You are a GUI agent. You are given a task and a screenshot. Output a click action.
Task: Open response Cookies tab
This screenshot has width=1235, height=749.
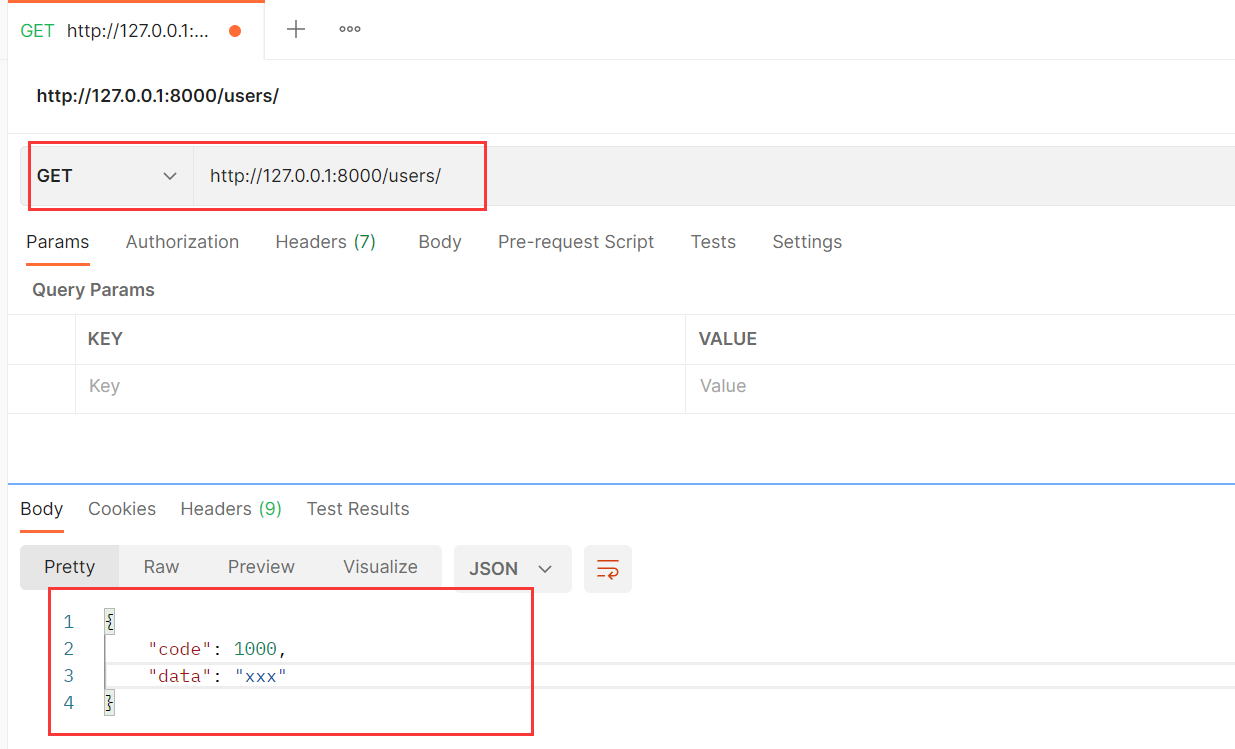pyautogui.click(x=122, y=509)
